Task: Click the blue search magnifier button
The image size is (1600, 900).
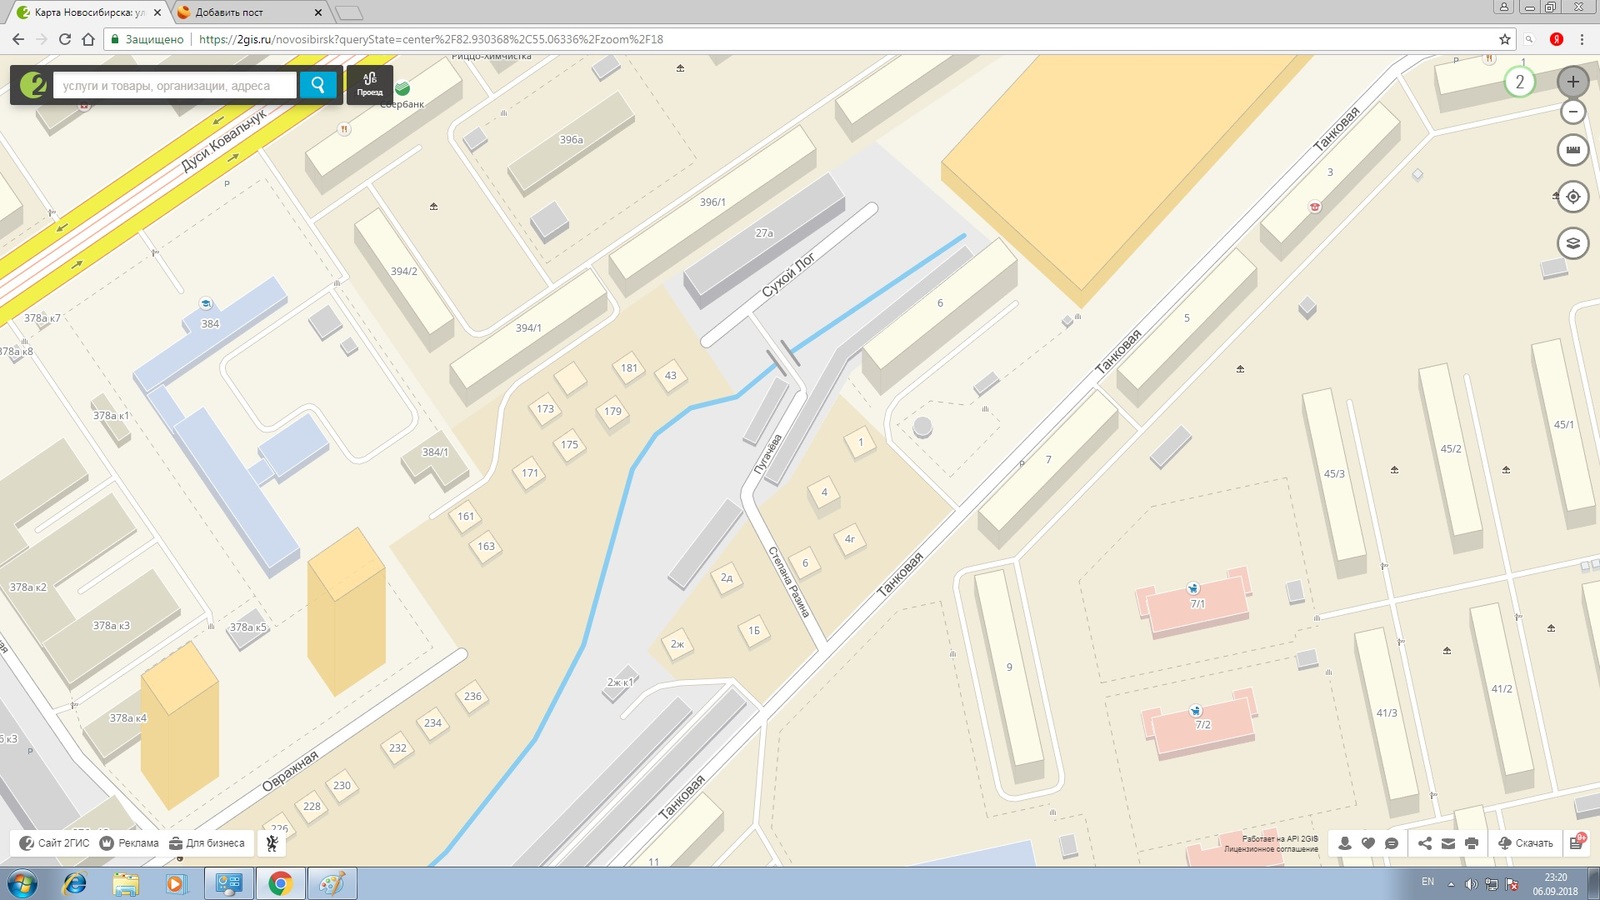Action: (x=318, y=85)
